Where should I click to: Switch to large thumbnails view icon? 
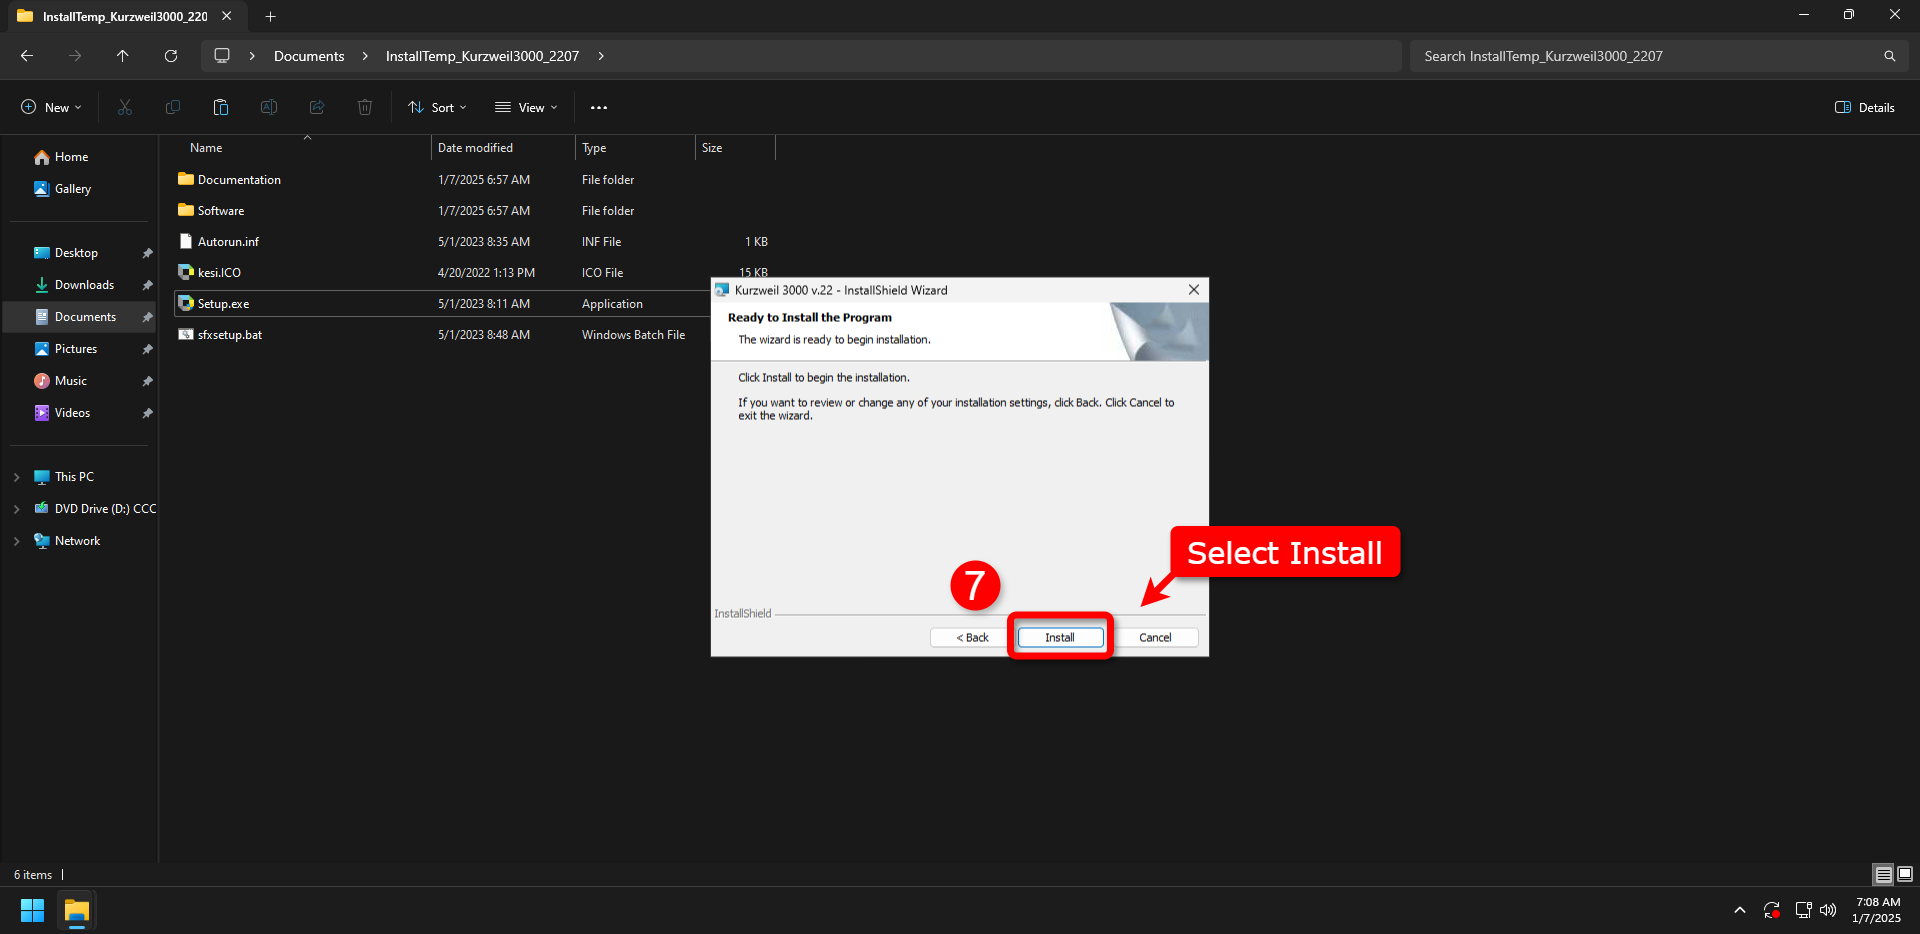click(1905, 875)
